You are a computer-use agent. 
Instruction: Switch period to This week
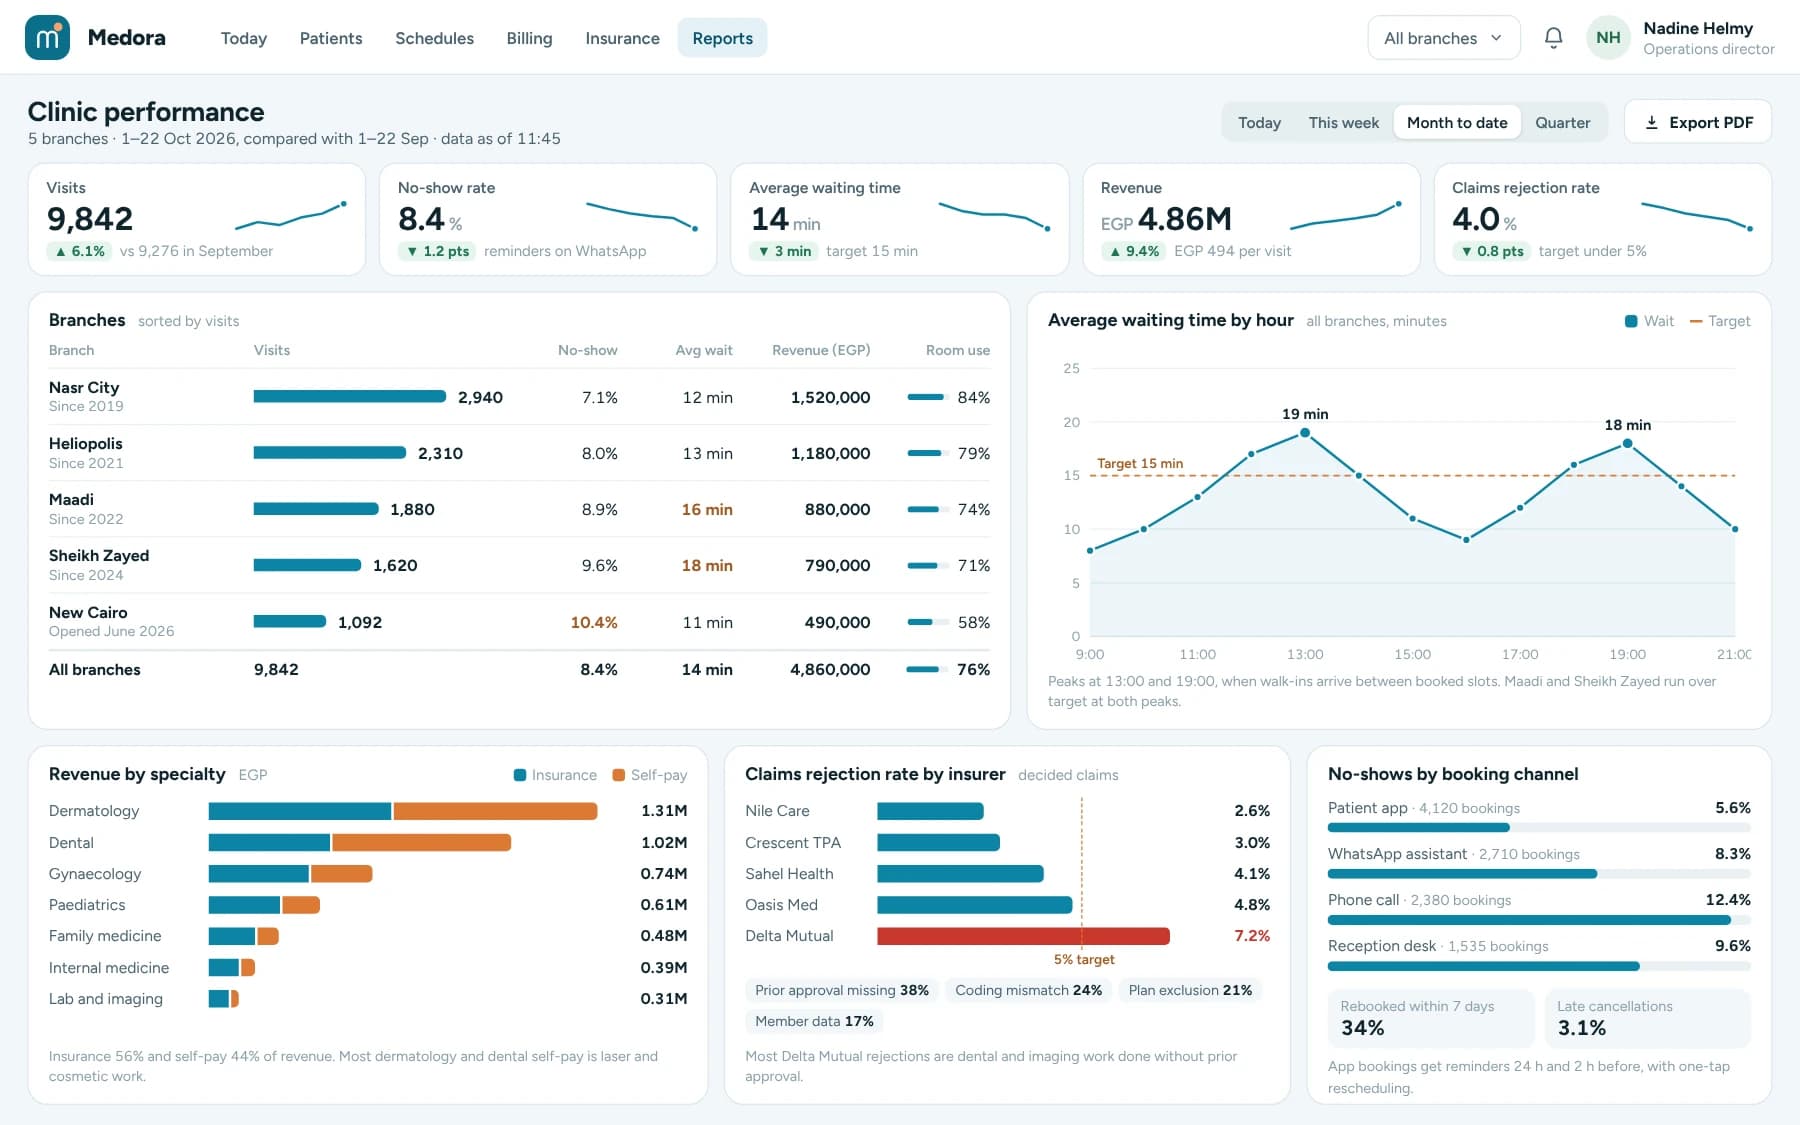click(1343, 122)
